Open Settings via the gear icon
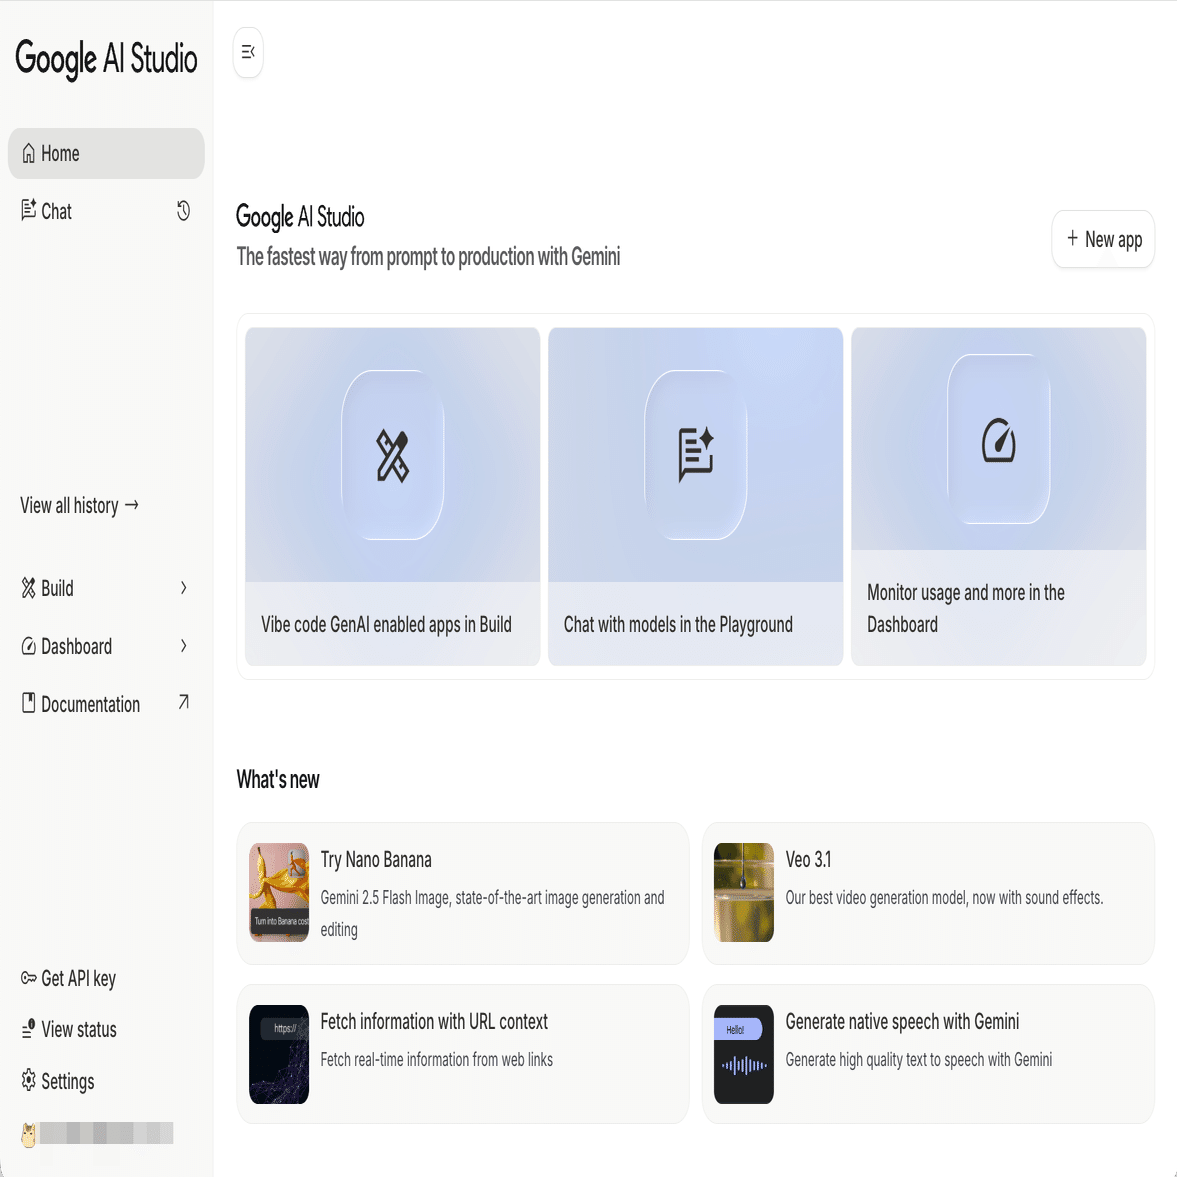 tap(29, 1081)
